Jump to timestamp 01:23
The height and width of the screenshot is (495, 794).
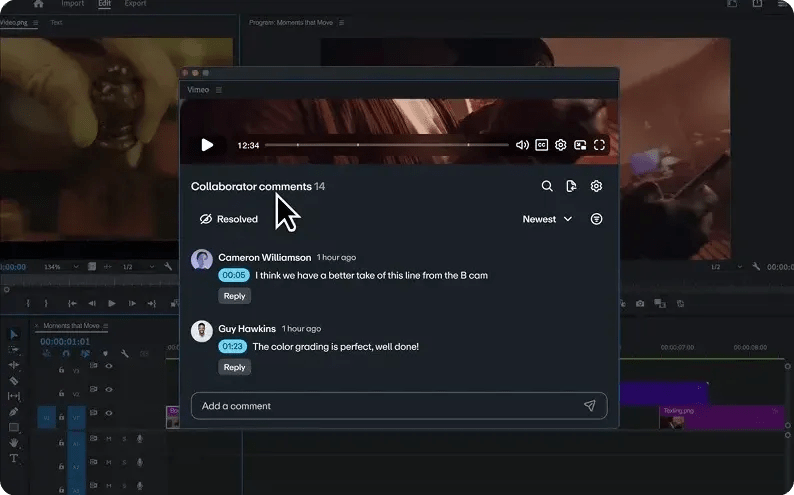click(x=232, y=347)
